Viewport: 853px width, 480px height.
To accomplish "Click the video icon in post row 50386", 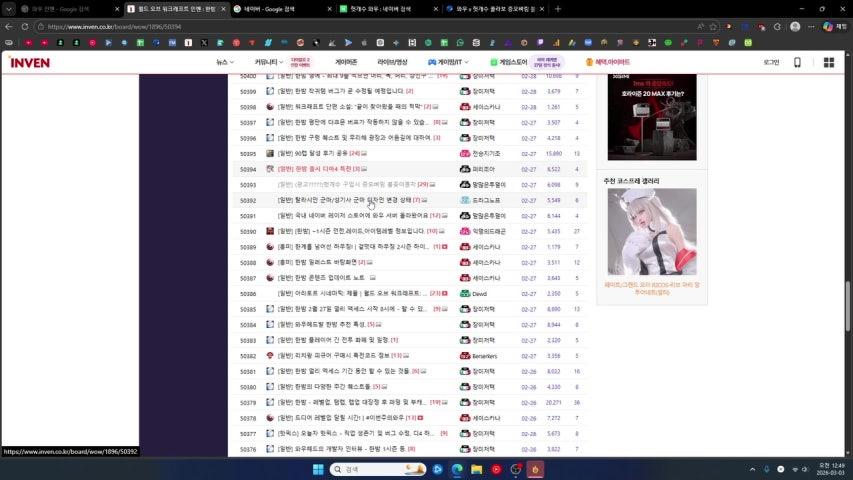I will [x=444, y=293].
